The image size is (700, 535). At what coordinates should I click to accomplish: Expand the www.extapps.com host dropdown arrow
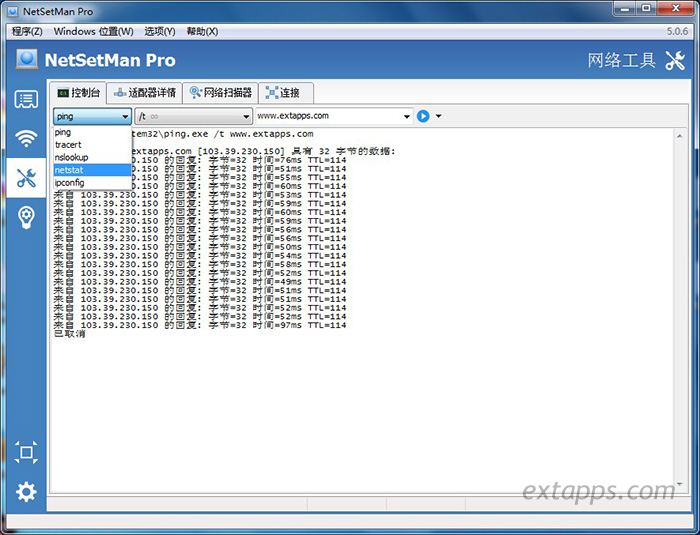click(x=407, y=117)
